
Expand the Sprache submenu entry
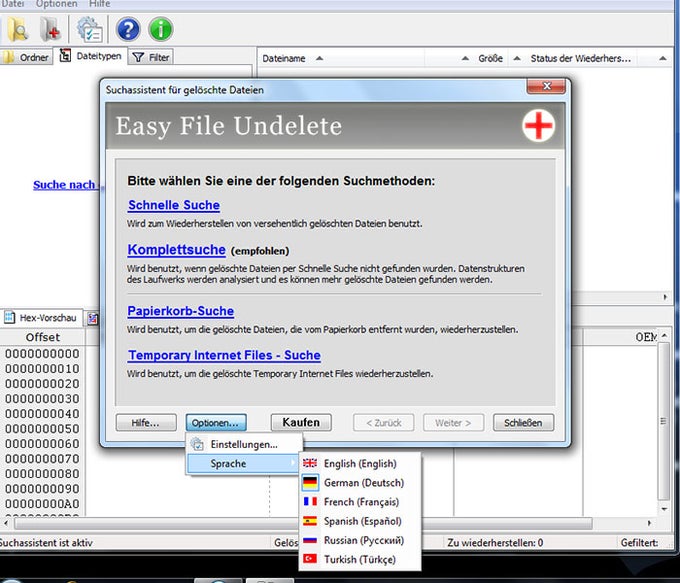tap(243, 463)
